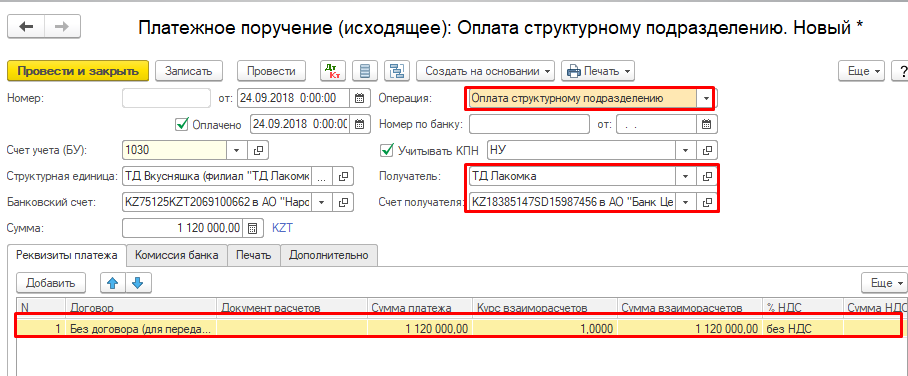Open the Банковский счет item form
This screenshot has height=376, width=908.
click(x=343, y=202)
